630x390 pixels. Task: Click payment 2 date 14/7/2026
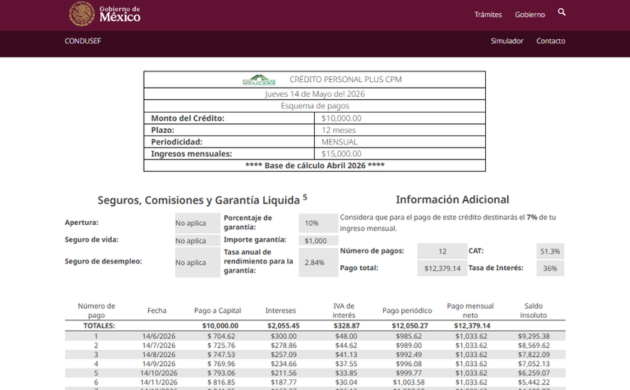[159, 345]
